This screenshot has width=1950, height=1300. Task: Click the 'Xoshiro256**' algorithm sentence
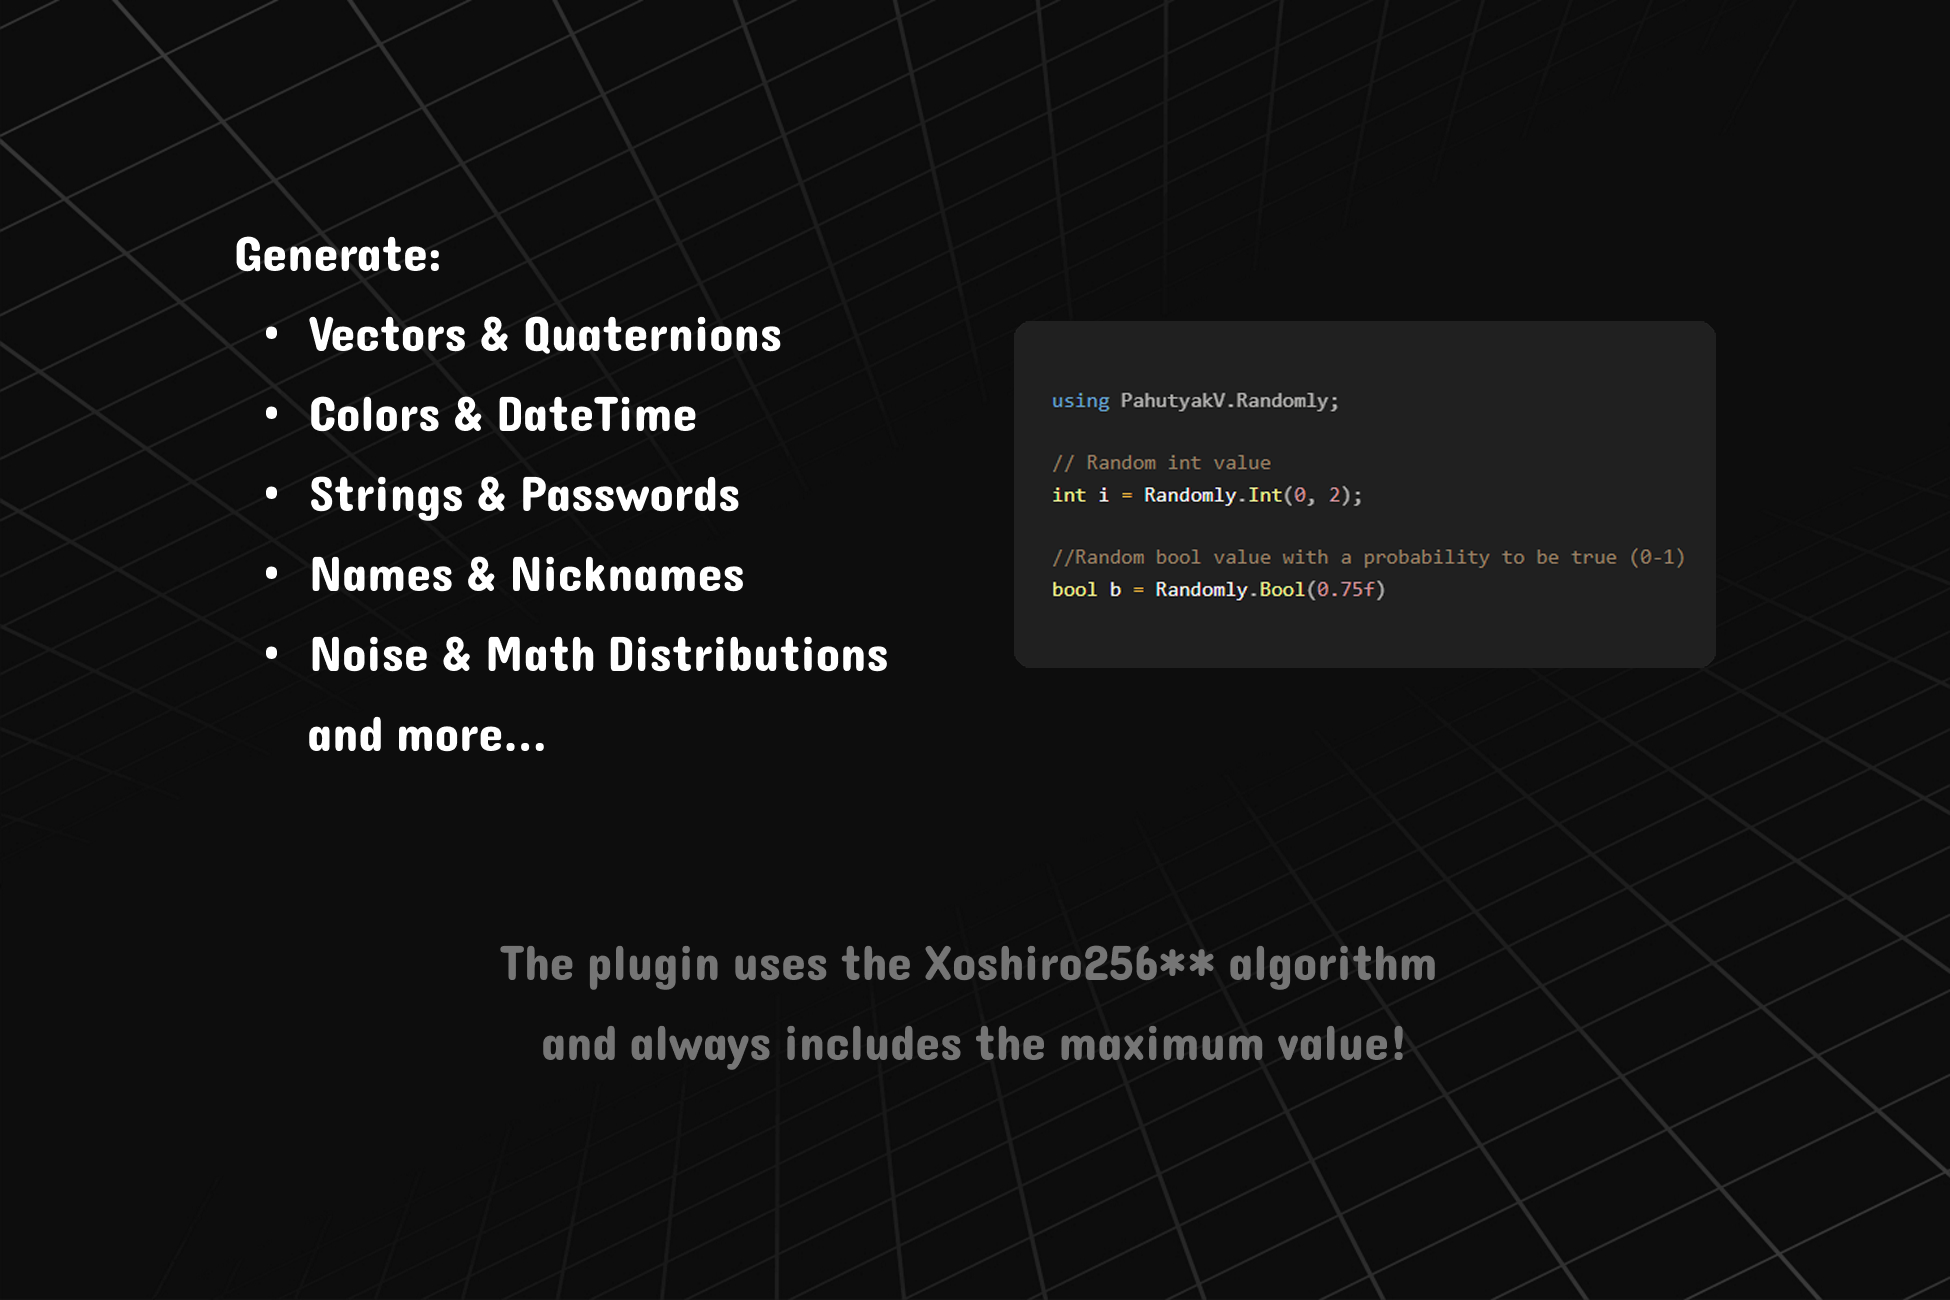pos(968,964)
